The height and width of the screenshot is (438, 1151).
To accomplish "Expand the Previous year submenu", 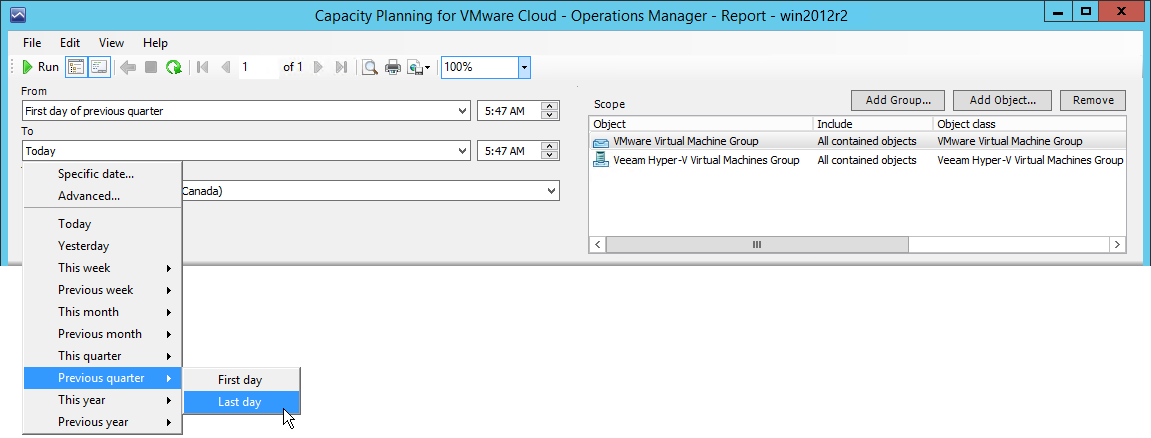I will 103,422.
